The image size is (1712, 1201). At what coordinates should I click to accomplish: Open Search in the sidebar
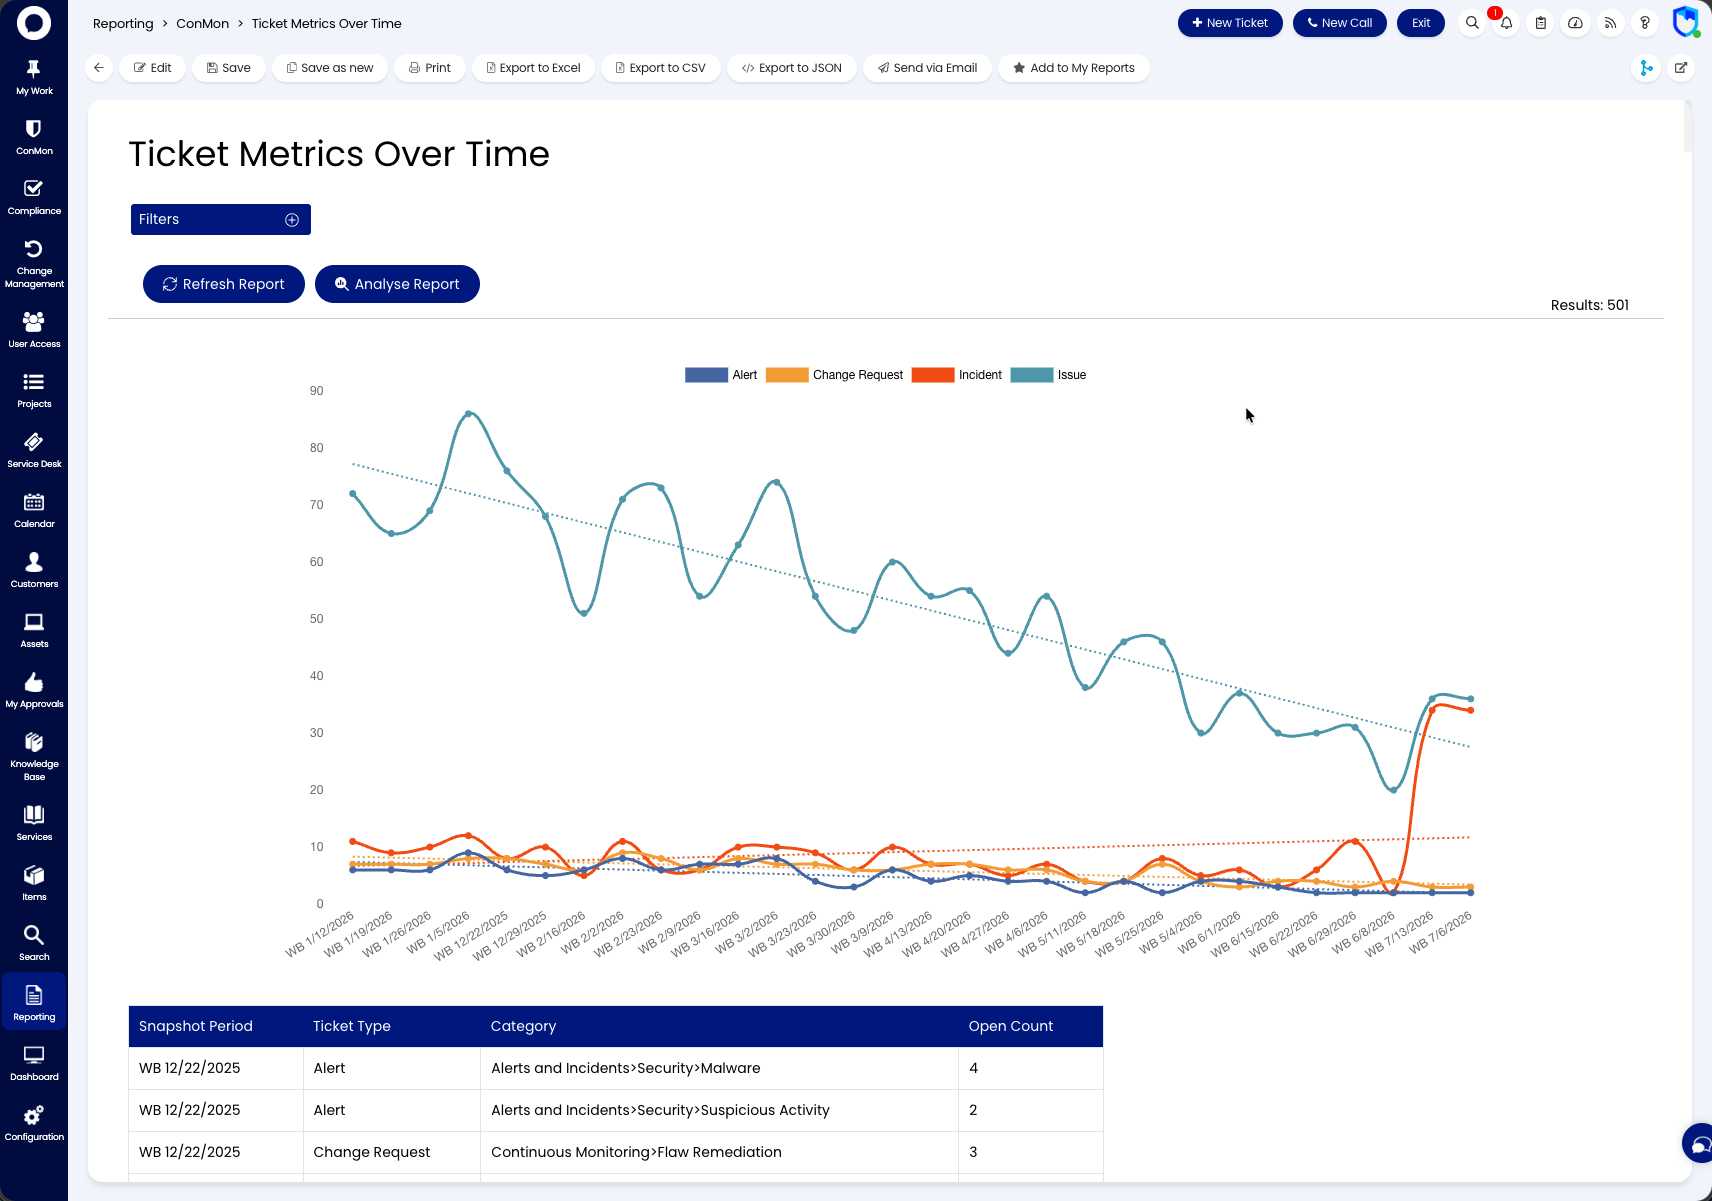(34, 943)
